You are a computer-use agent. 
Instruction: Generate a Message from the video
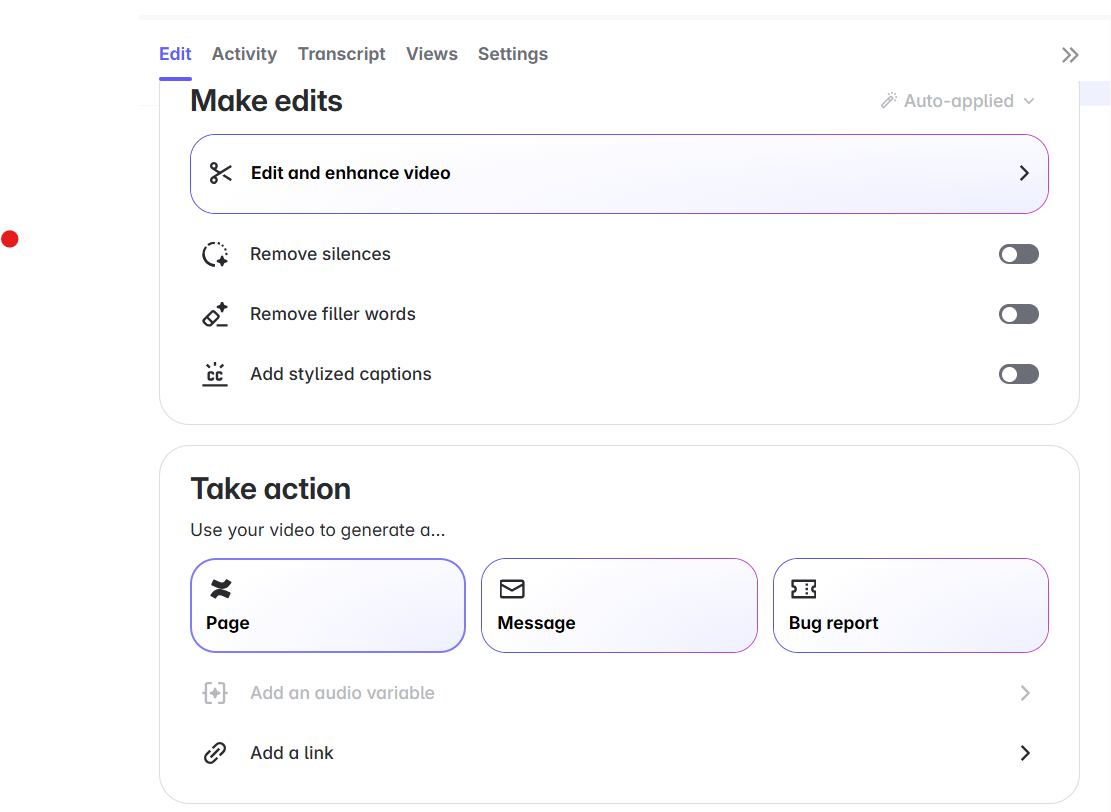619,605
